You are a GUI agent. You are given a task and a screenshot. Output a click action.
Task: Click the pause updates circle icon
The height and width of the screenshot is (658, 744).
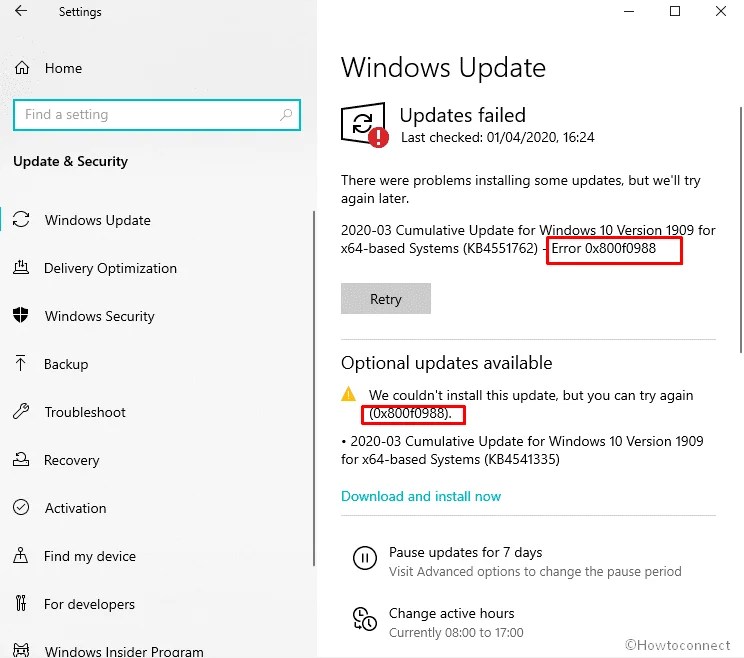coord(364,557)
